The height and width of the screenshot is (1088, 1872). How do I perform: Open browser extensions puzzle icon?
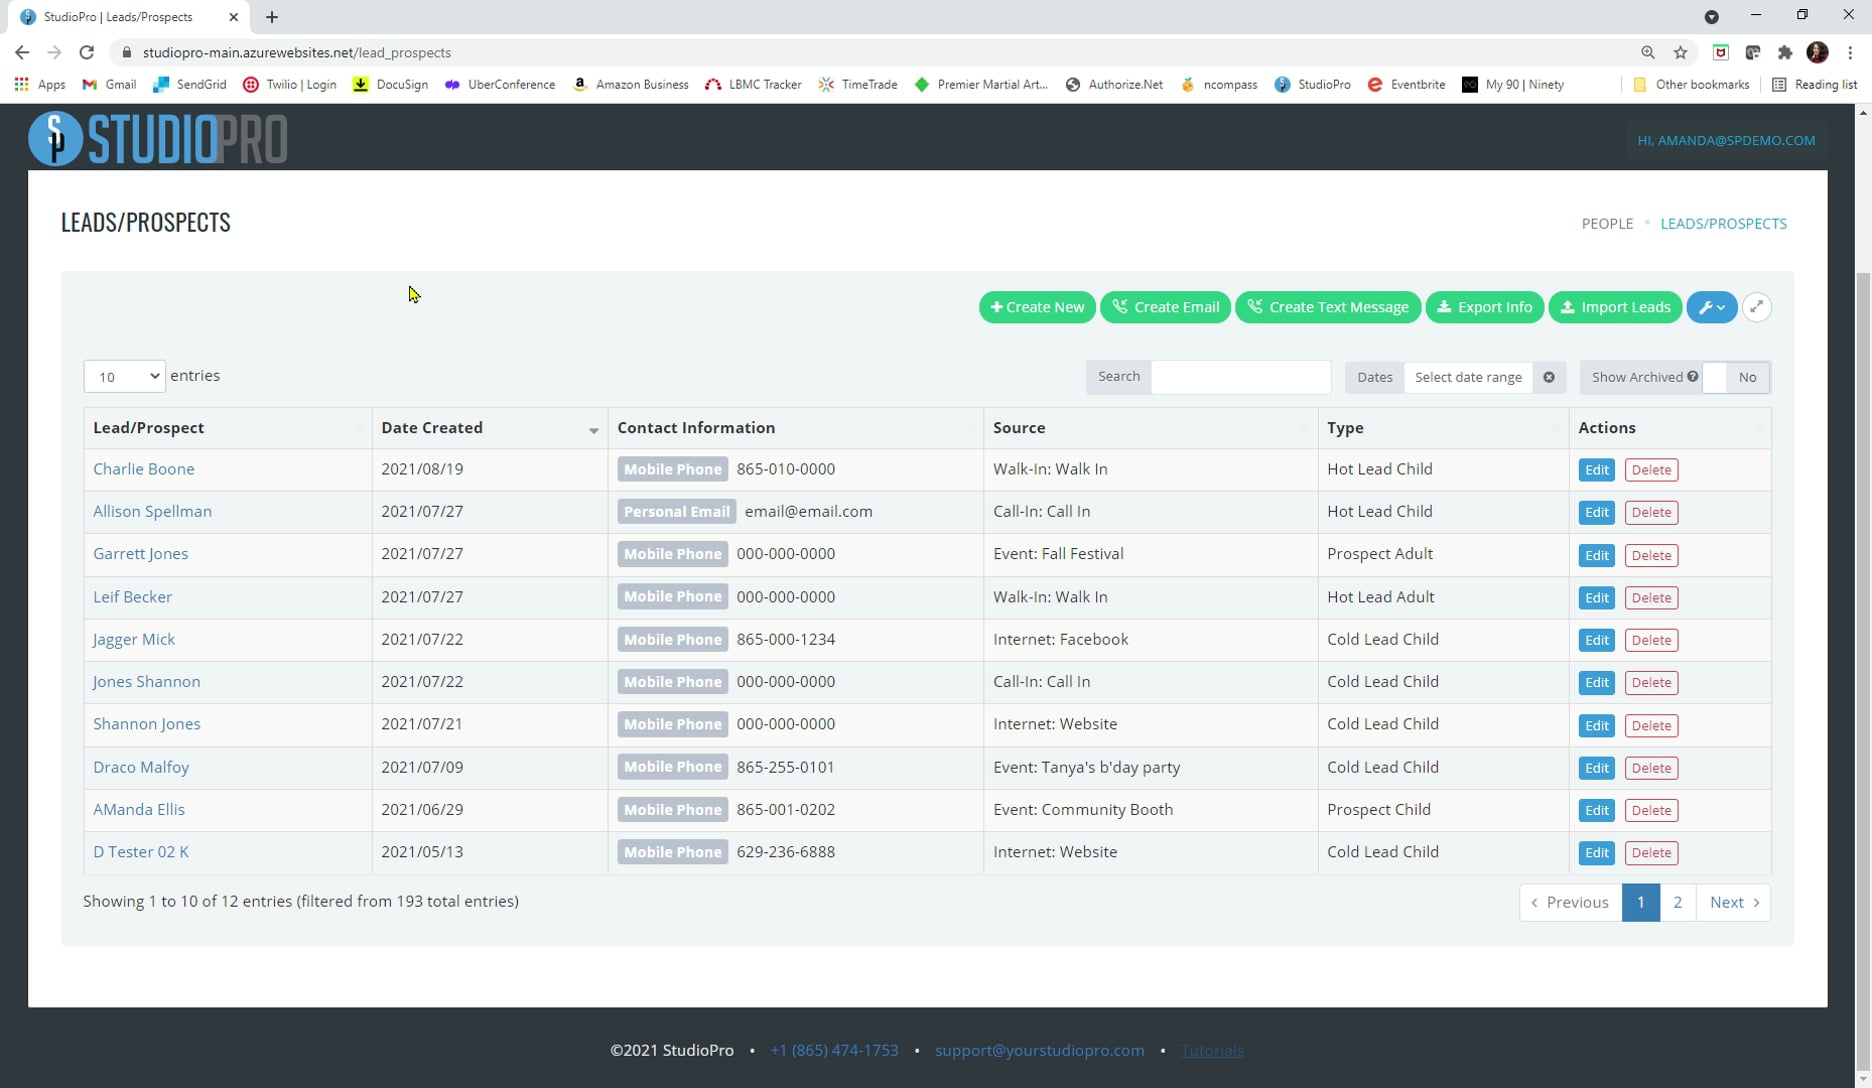tap(1785, 53)
